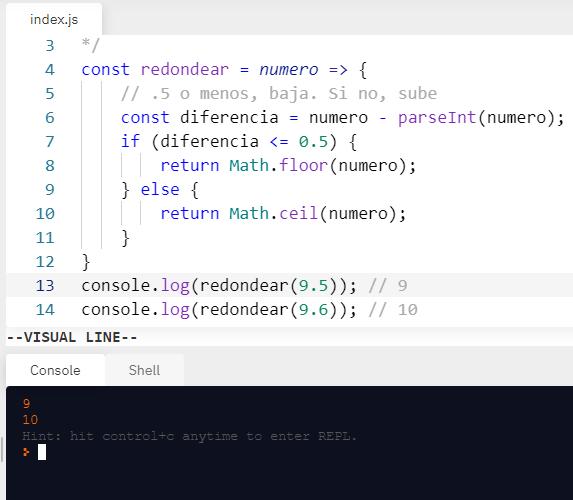Click the console output value 9
Screen dimensions: 573x500
pyautogui.click(x=26, y=404)
